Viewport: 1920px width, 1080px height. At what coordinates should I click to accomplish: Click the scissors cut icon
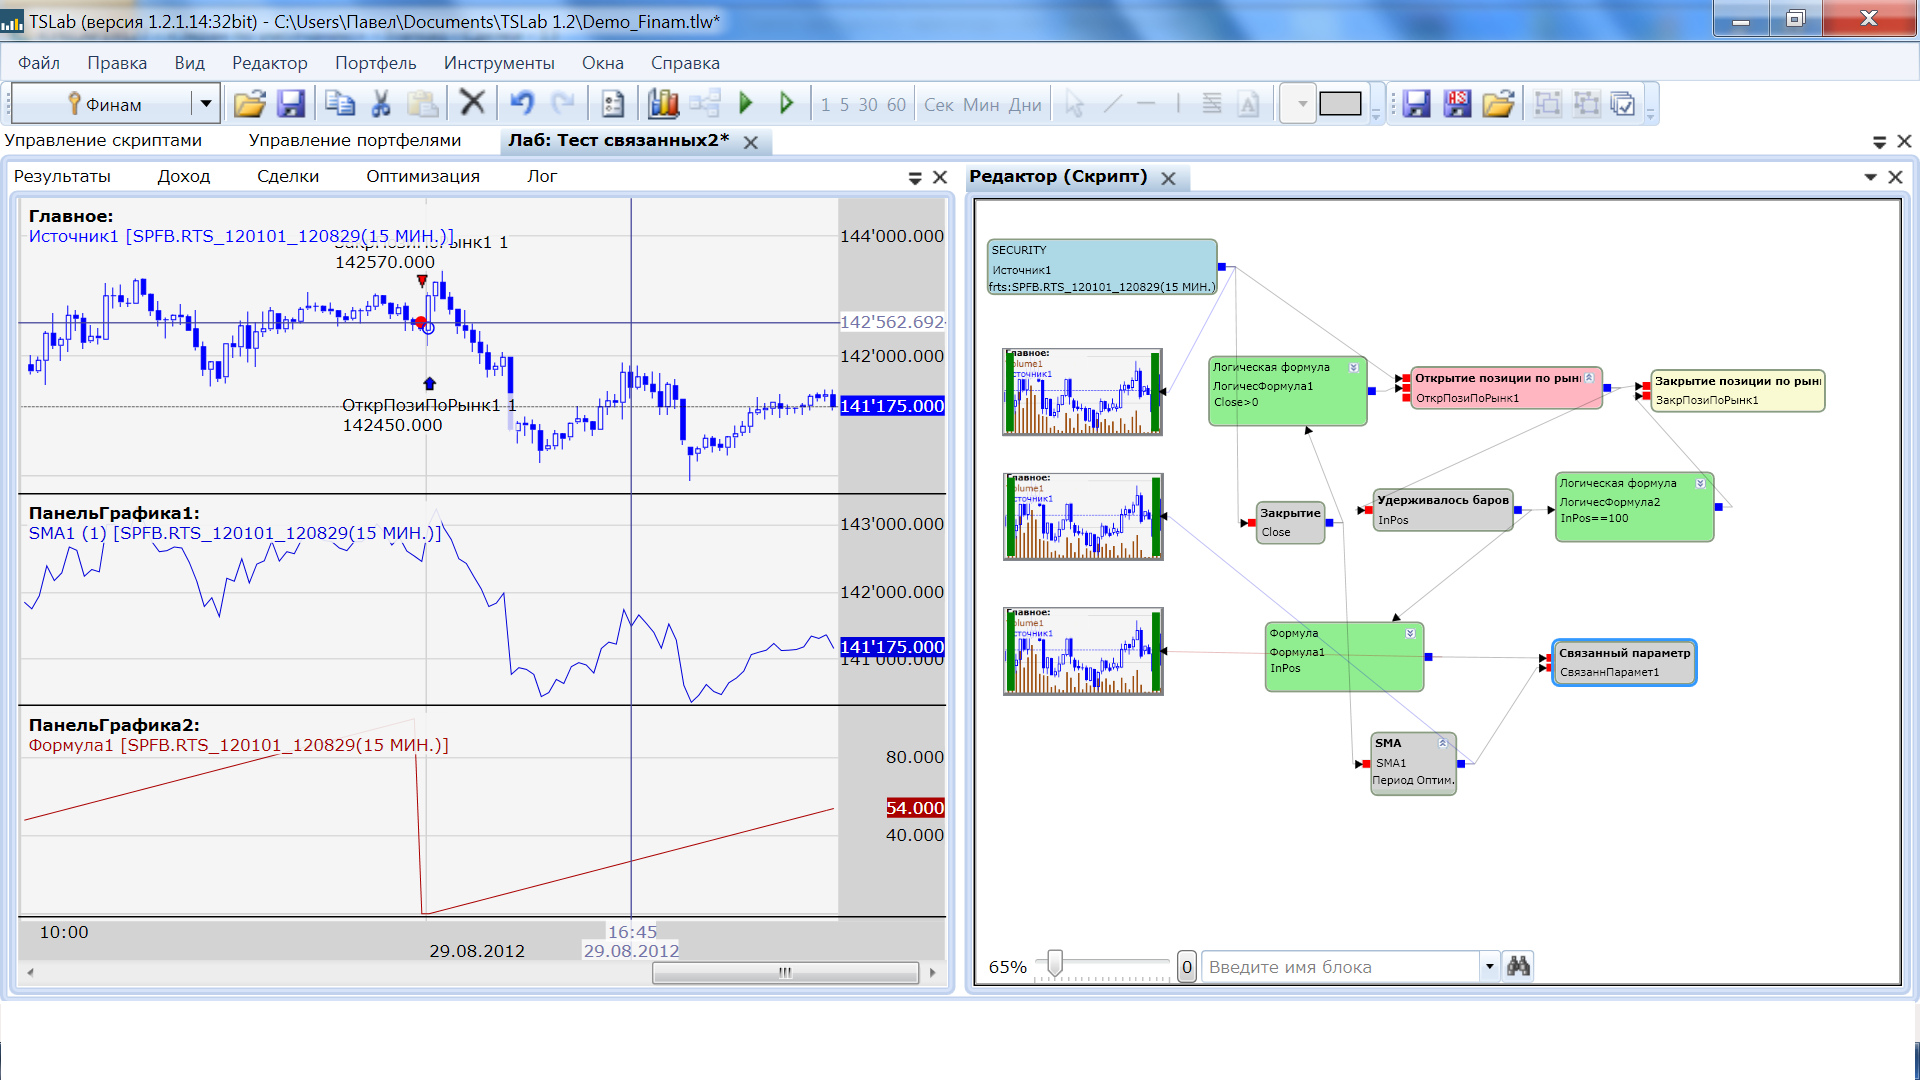[x=381, y=104]
